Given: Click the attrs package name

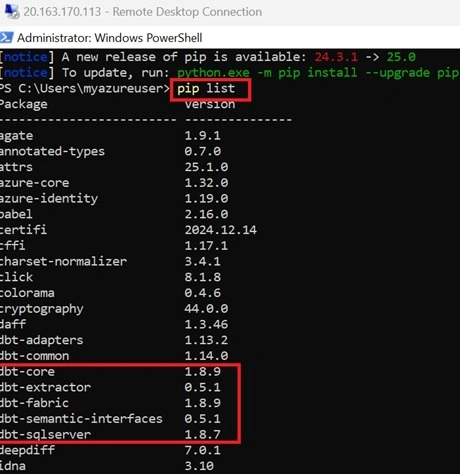Looking at the screenshot, I should coord(16,167).
